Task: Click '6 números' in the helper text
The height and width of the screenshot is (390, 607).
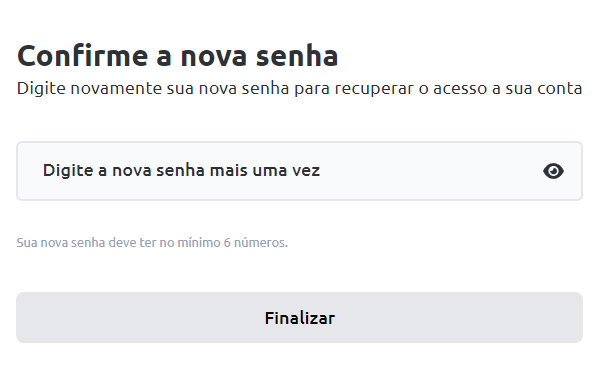Action: pyautogui.click(x=255, y=243)
